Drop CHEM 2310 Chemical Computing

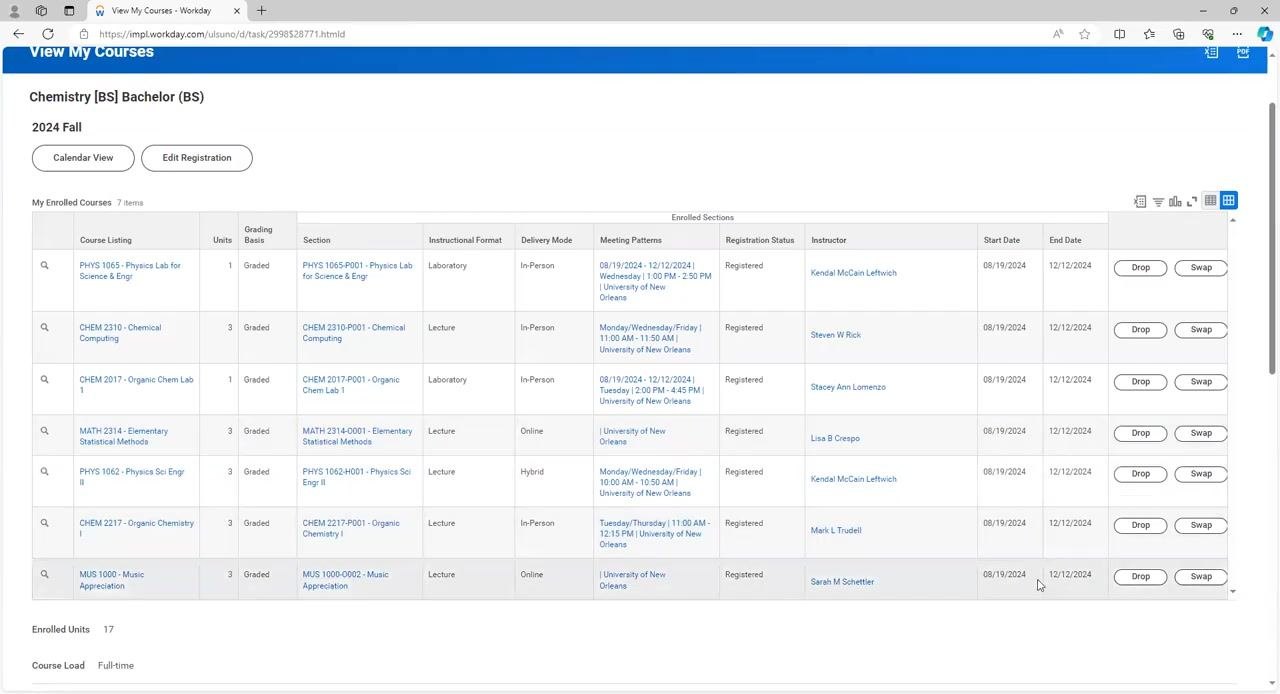1140,330
